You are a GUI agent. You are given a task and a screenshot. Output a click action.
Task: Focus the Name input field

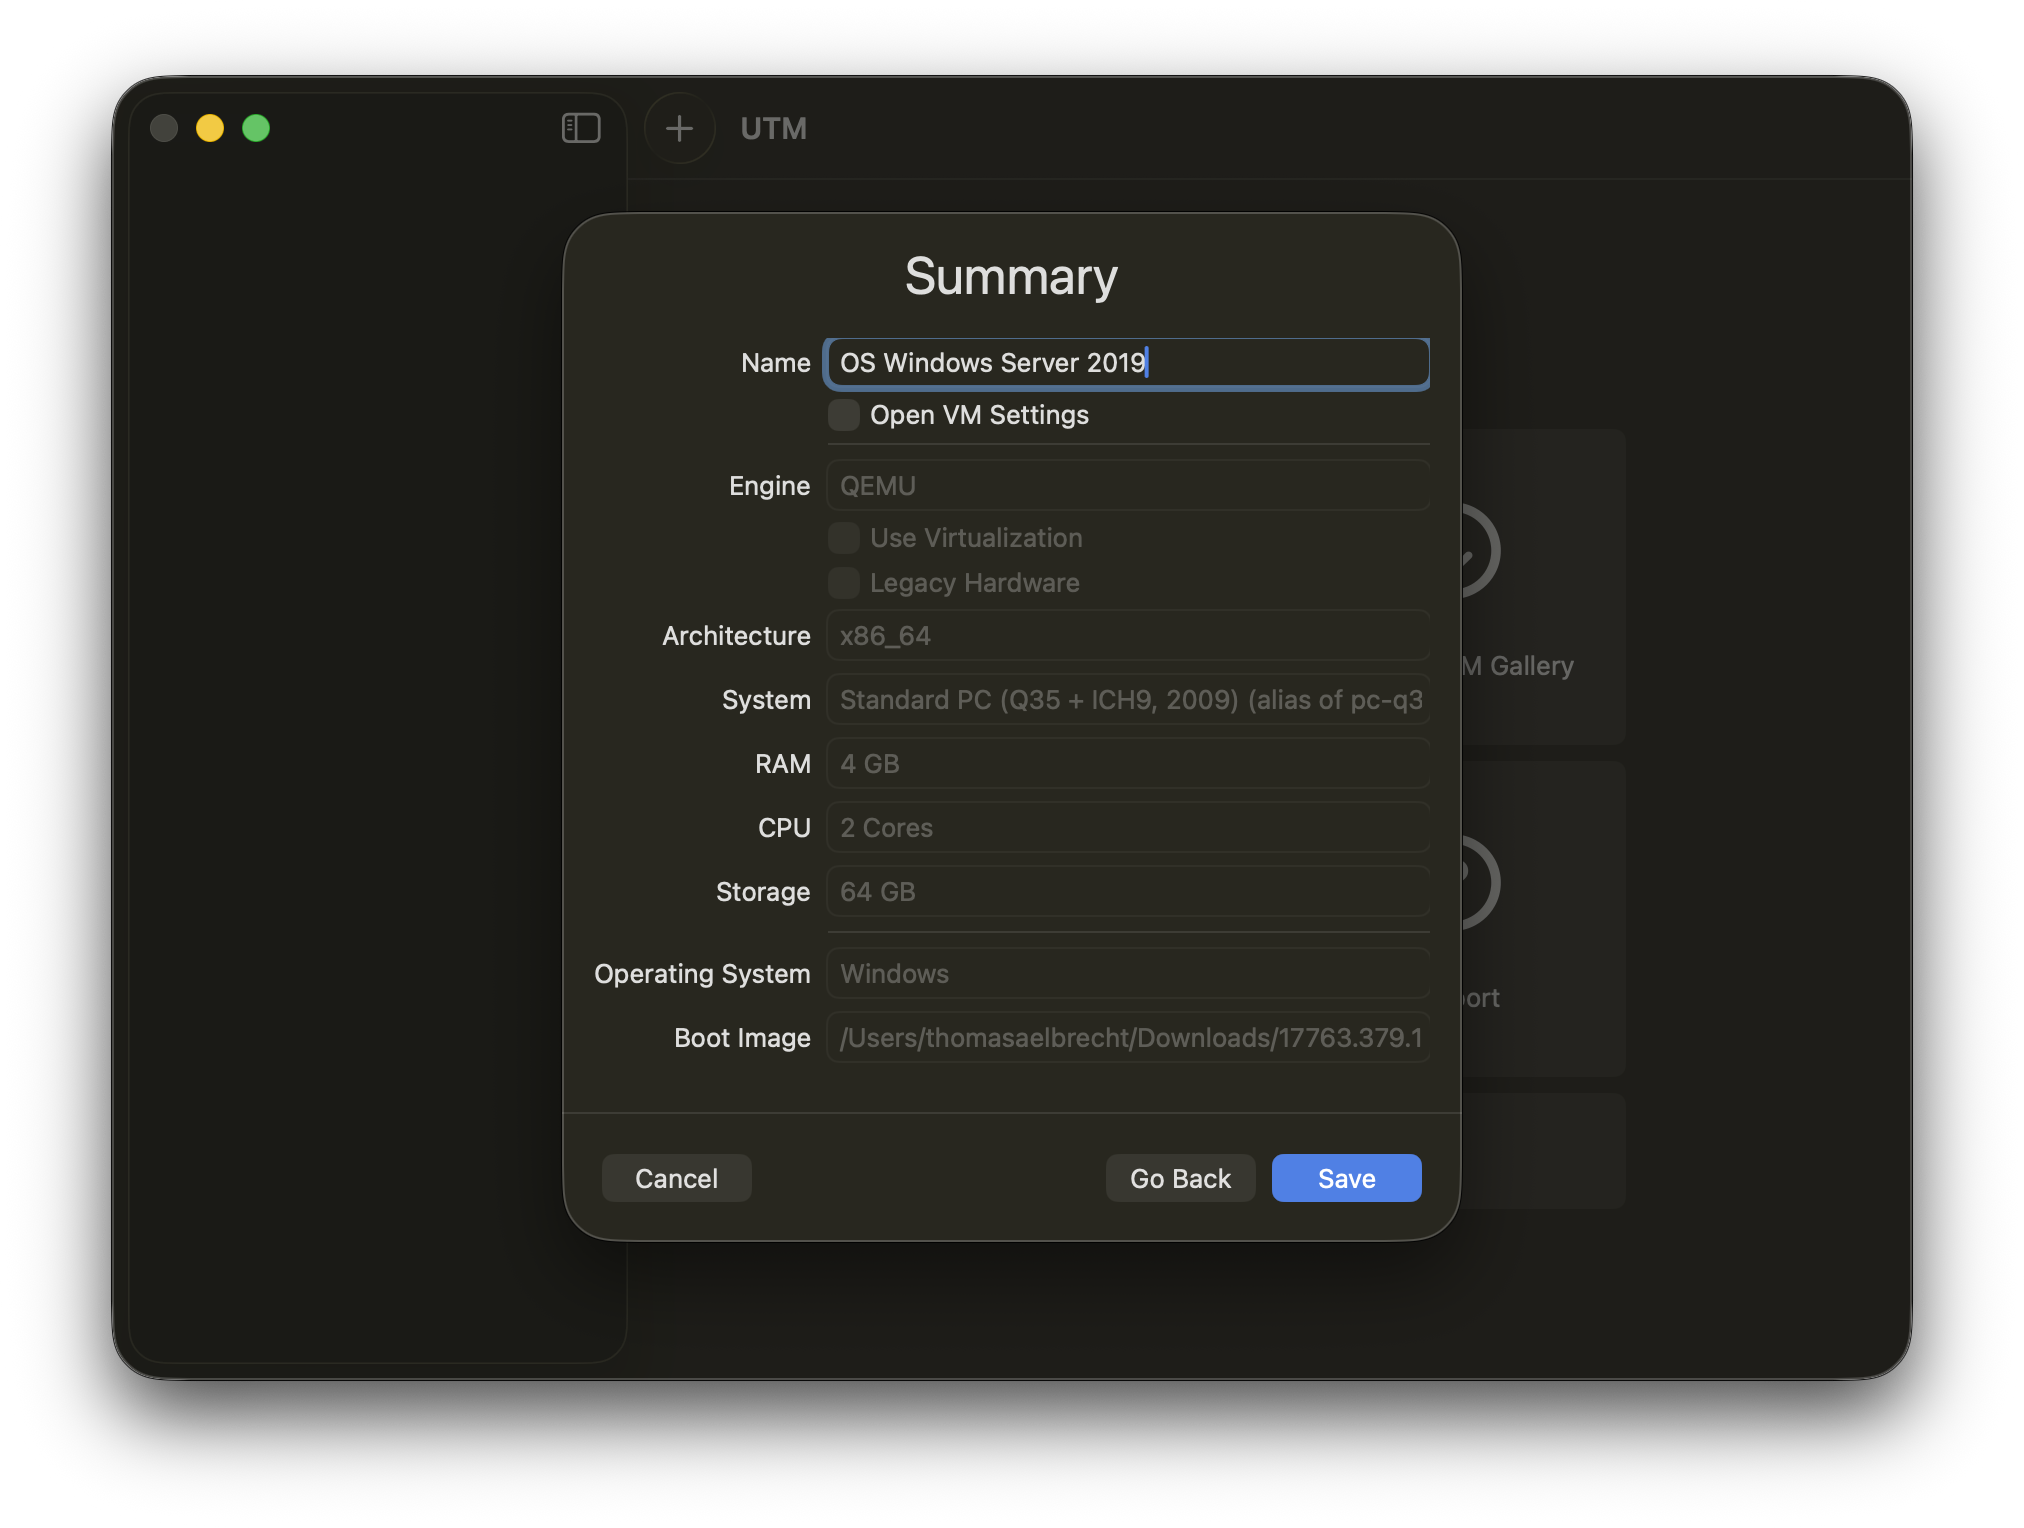1126,362
